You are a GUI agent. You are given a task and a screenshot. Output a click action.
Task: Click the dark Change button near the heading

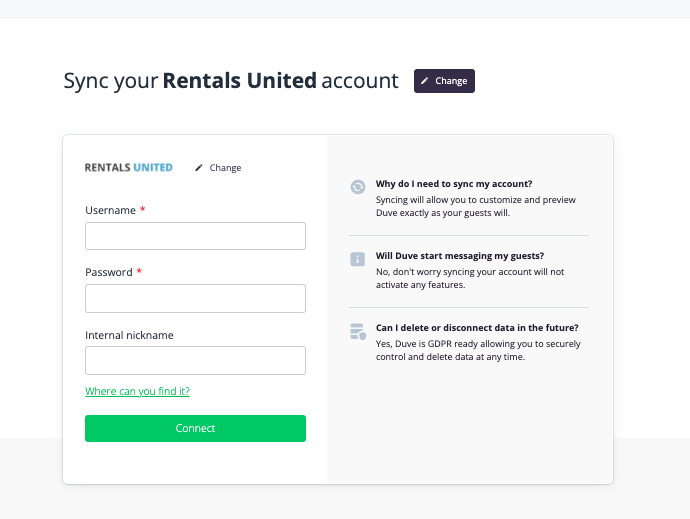point(444,81)
